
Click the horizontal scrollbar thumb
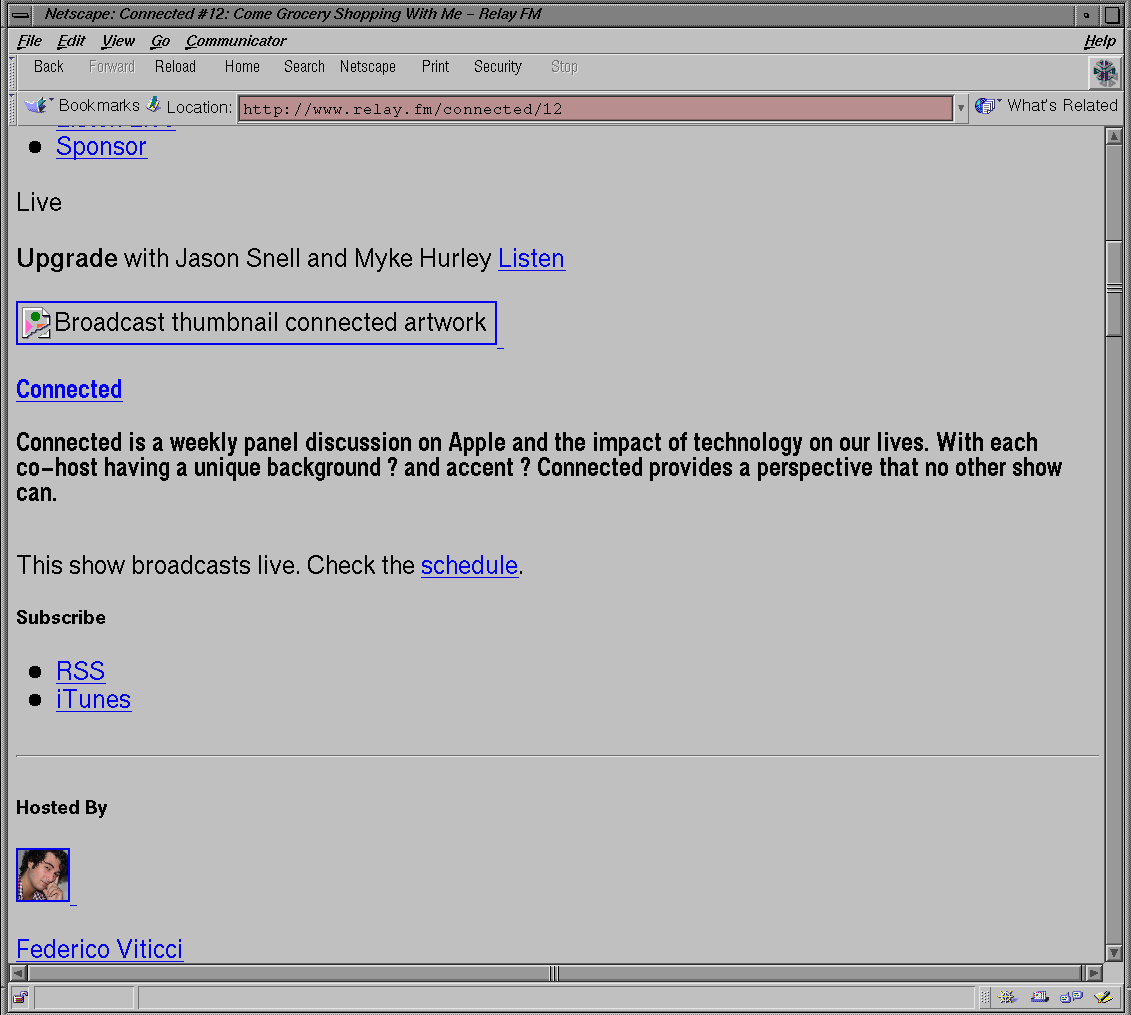click(x=554, y=973)
